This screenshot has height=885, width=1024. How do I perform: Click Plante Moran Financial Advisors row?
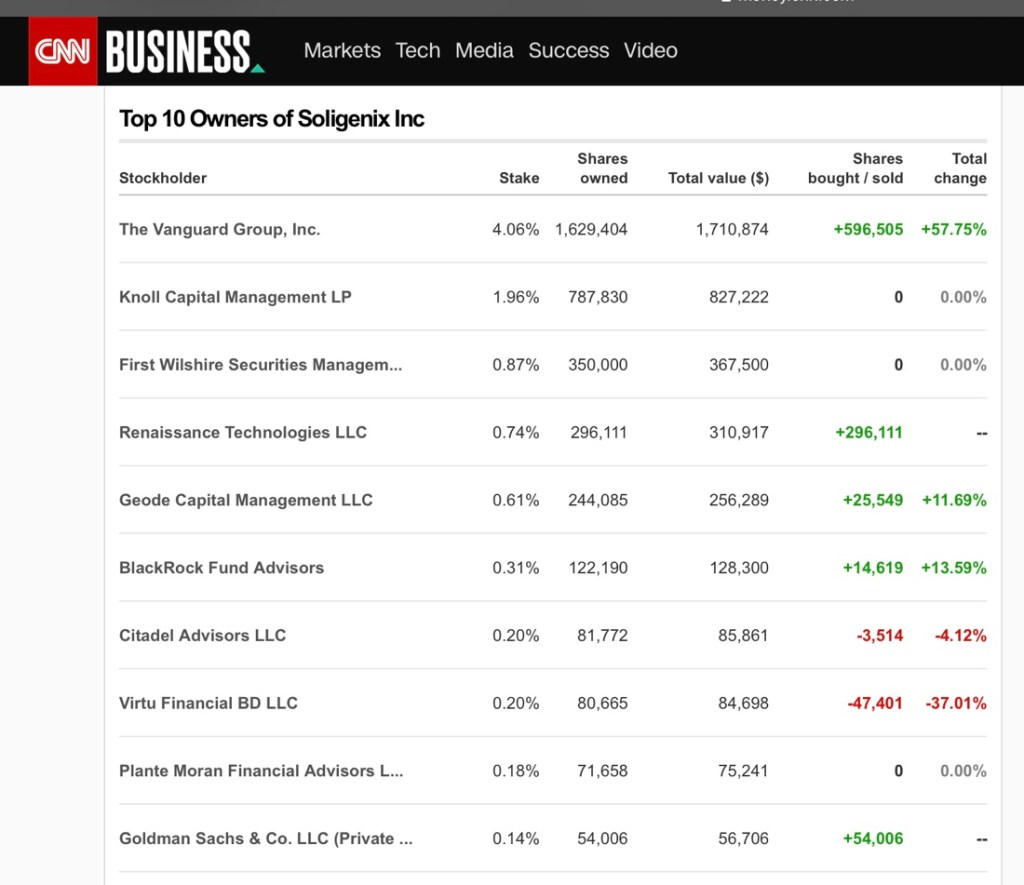[261, 771]
